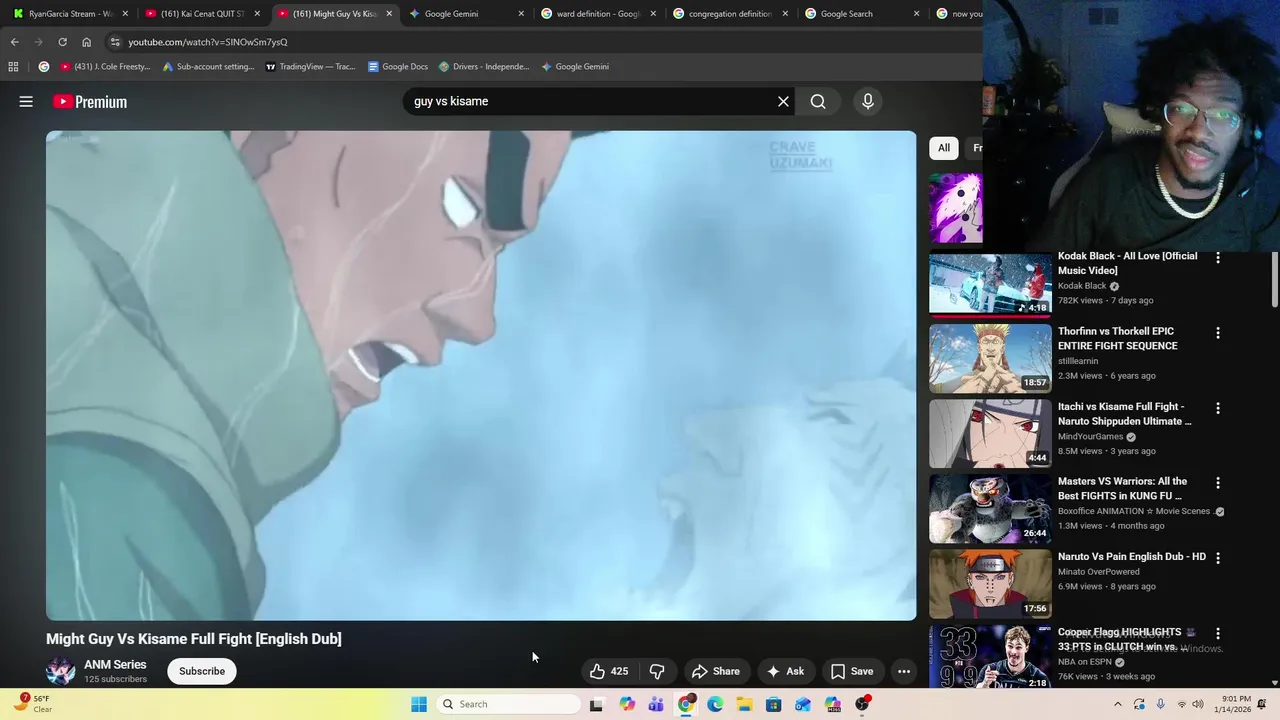Open J. Cole Freestyle bookmark
This screenshot has width=1280, height=720.
click(x=105, y=67)
